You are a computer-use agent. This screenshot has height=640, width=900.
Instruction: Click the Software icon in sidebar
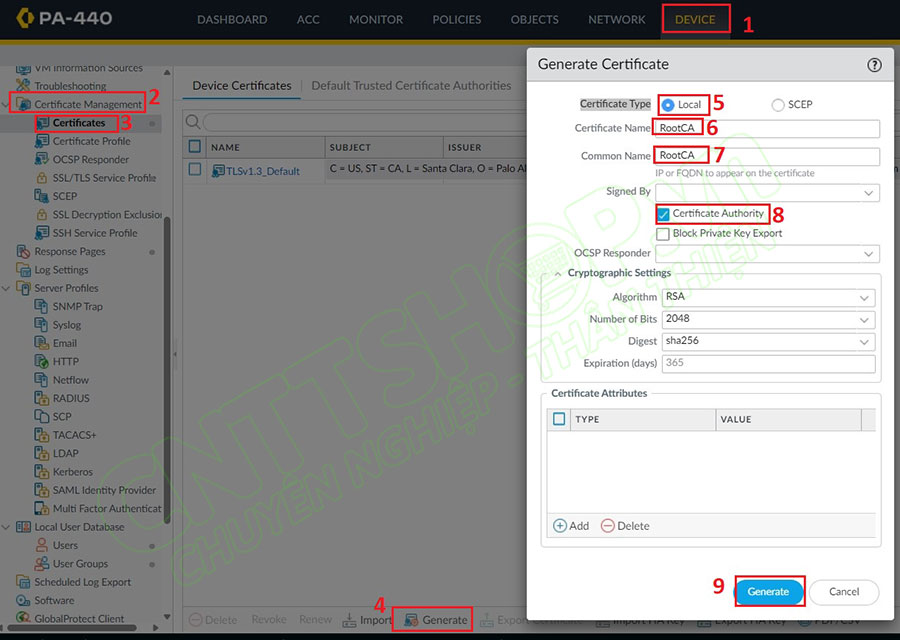tap(24, 600)
